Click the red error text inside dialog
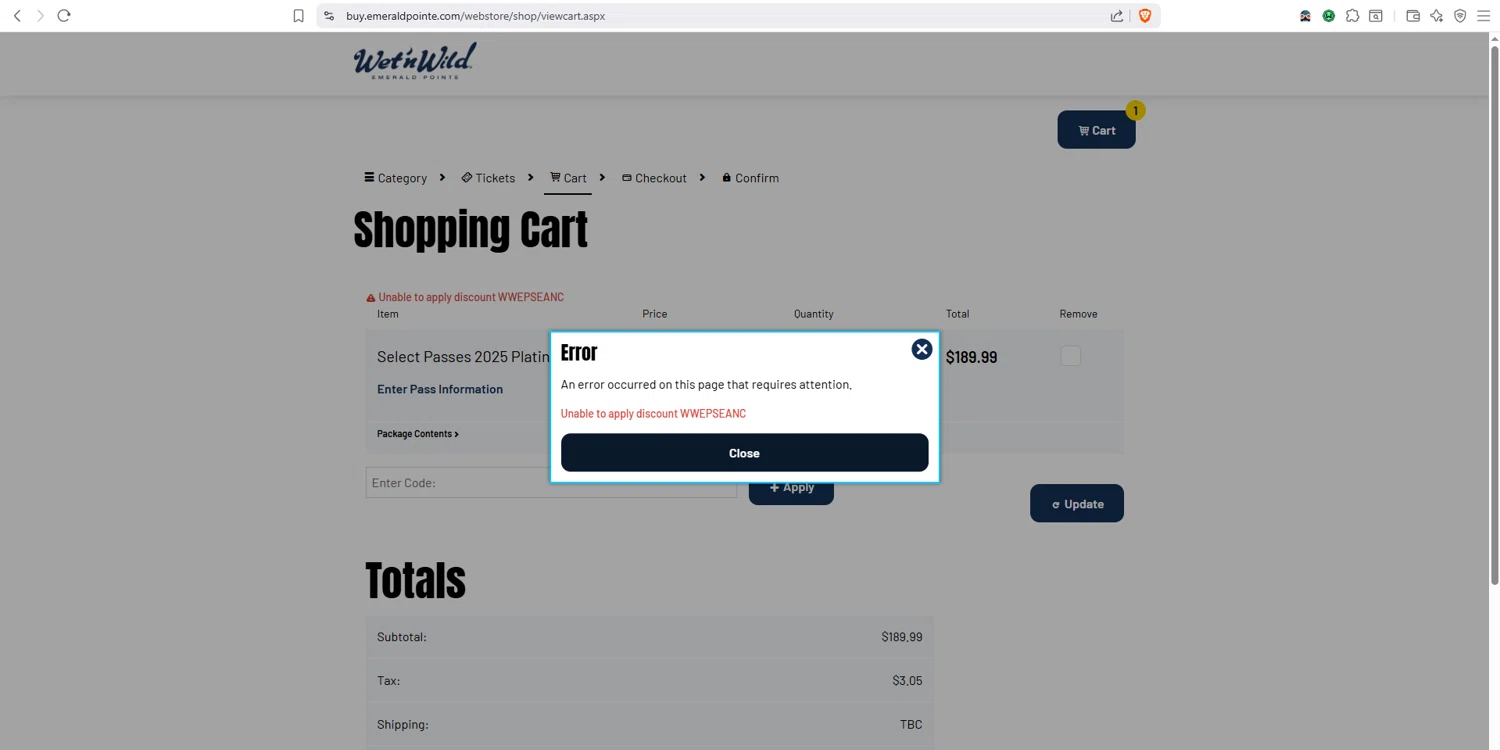This screenshot has height=750, width=1500. [x=653, y=414]
